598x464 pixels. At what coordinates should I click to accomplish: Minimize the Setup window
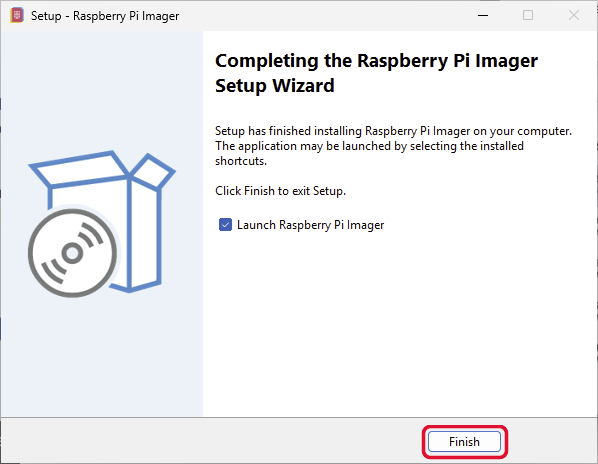click(483, 16)
